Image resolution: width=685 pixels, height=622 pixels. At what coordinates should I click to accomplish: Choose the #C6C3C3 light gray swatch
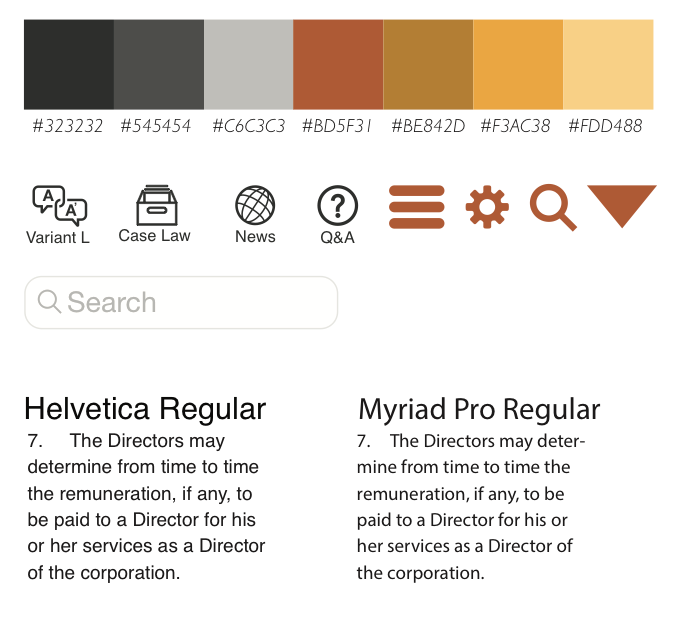249,64
